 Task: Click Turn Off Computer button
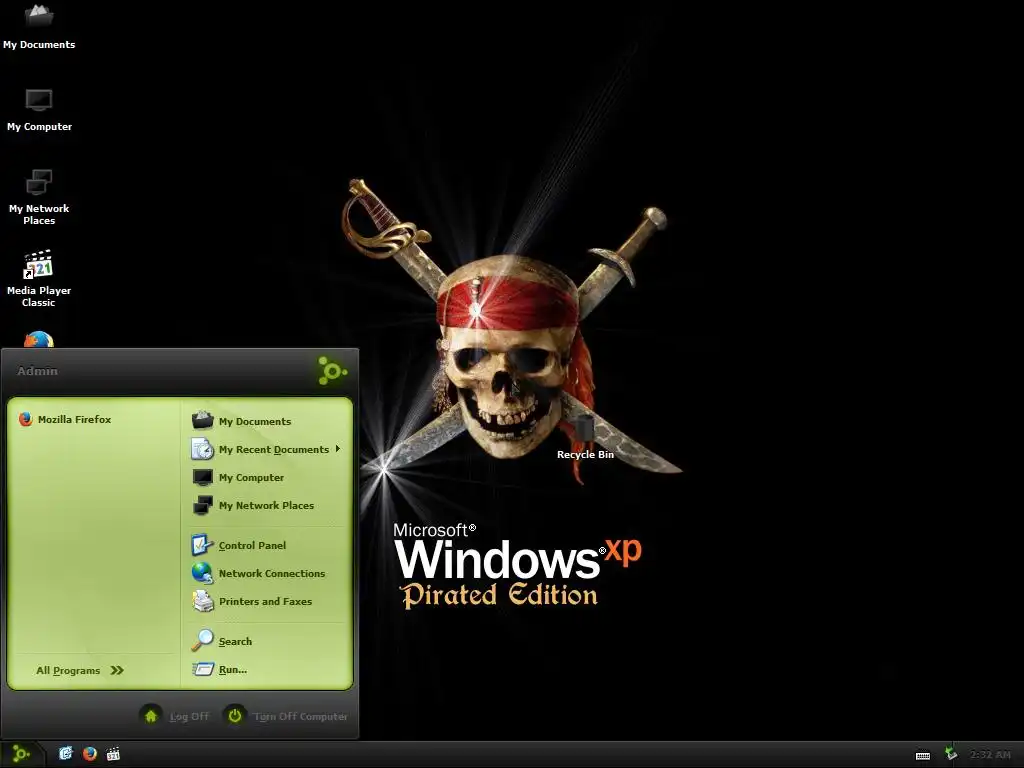point(286,716)
